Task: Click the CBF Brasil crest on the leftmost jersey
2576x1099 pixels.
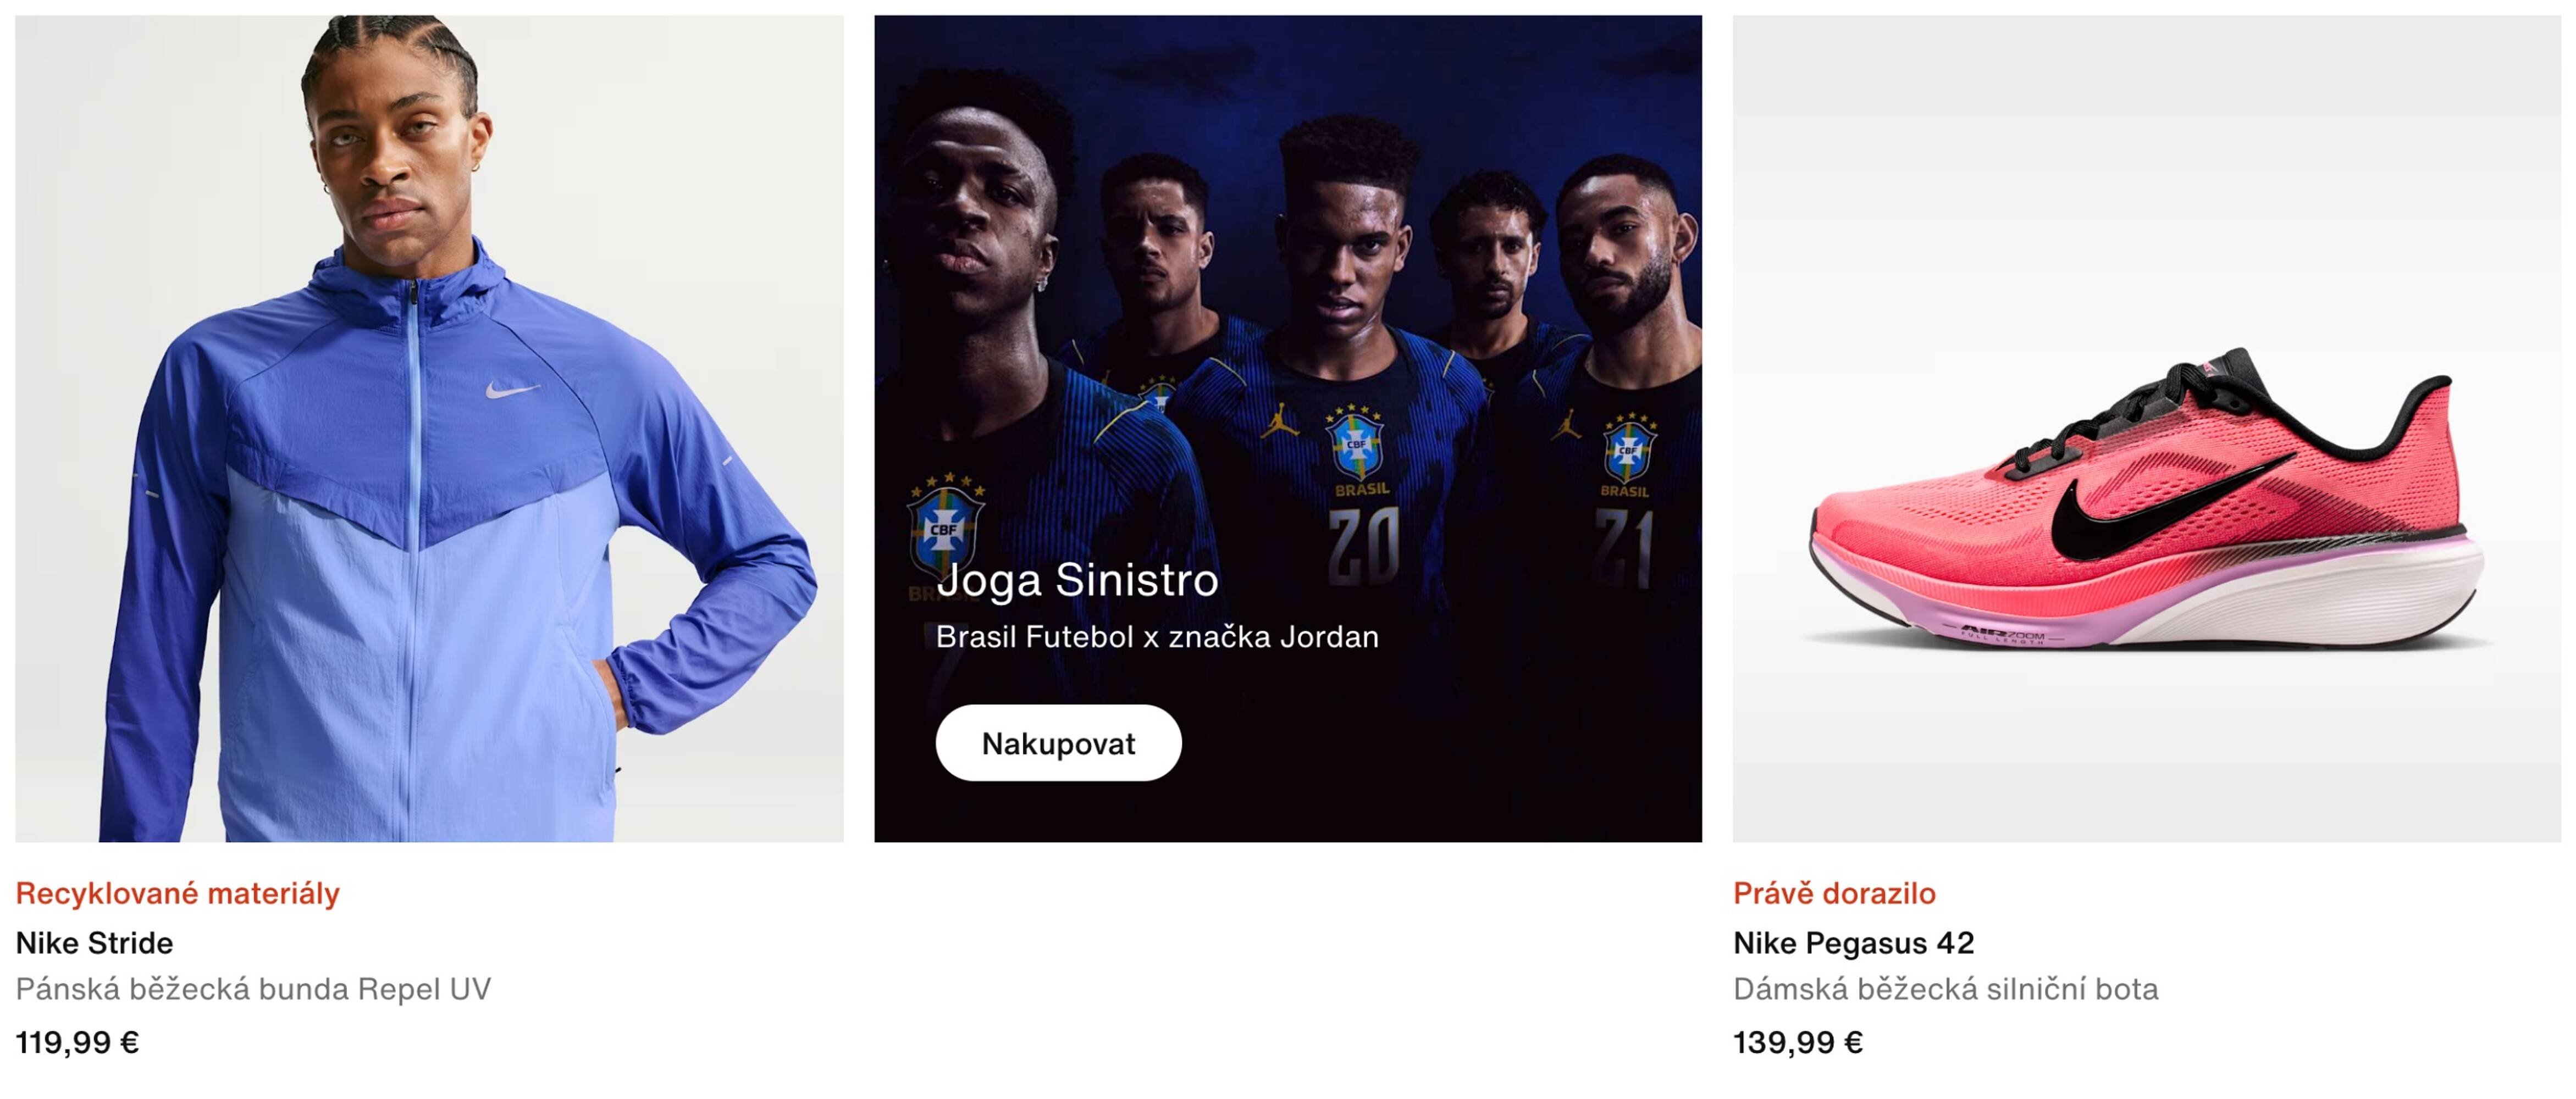Action: click(x=945, y=527)
